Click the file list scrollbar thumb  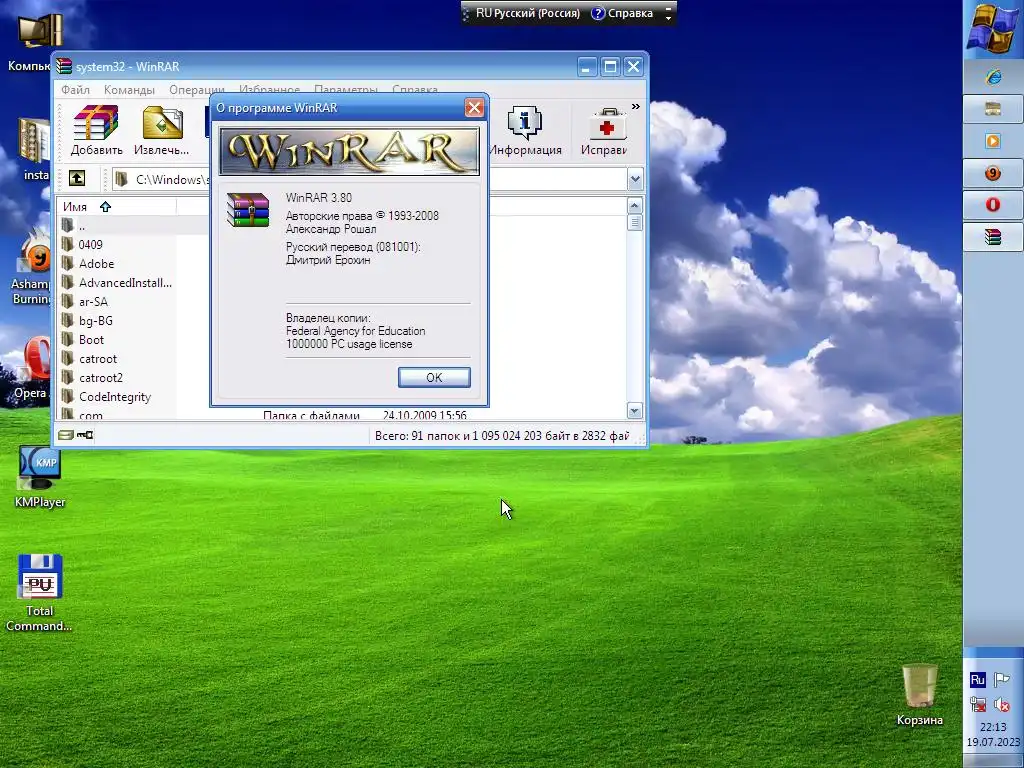point(635,223)
